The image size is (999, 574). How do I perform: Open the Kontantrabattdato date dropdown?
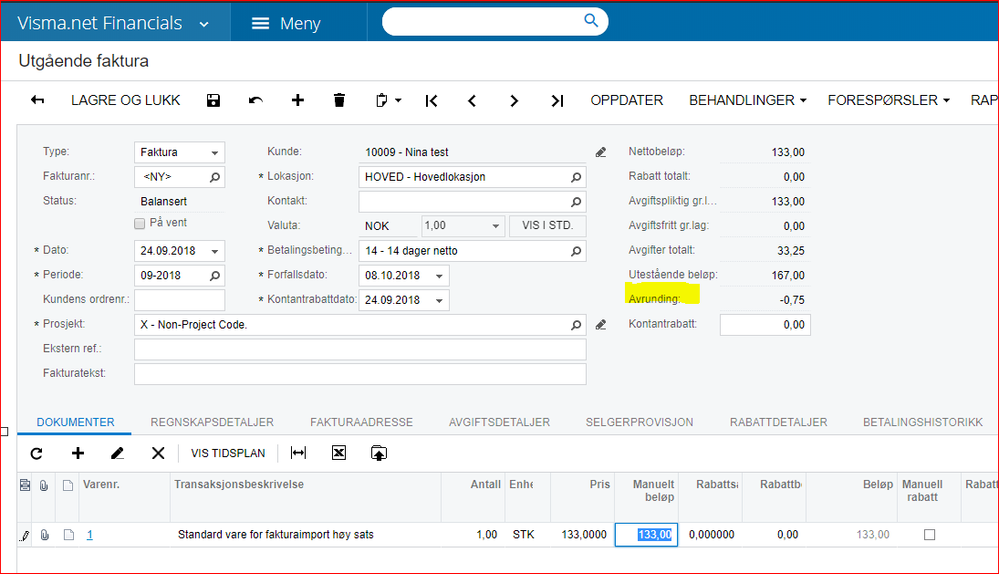439,301
